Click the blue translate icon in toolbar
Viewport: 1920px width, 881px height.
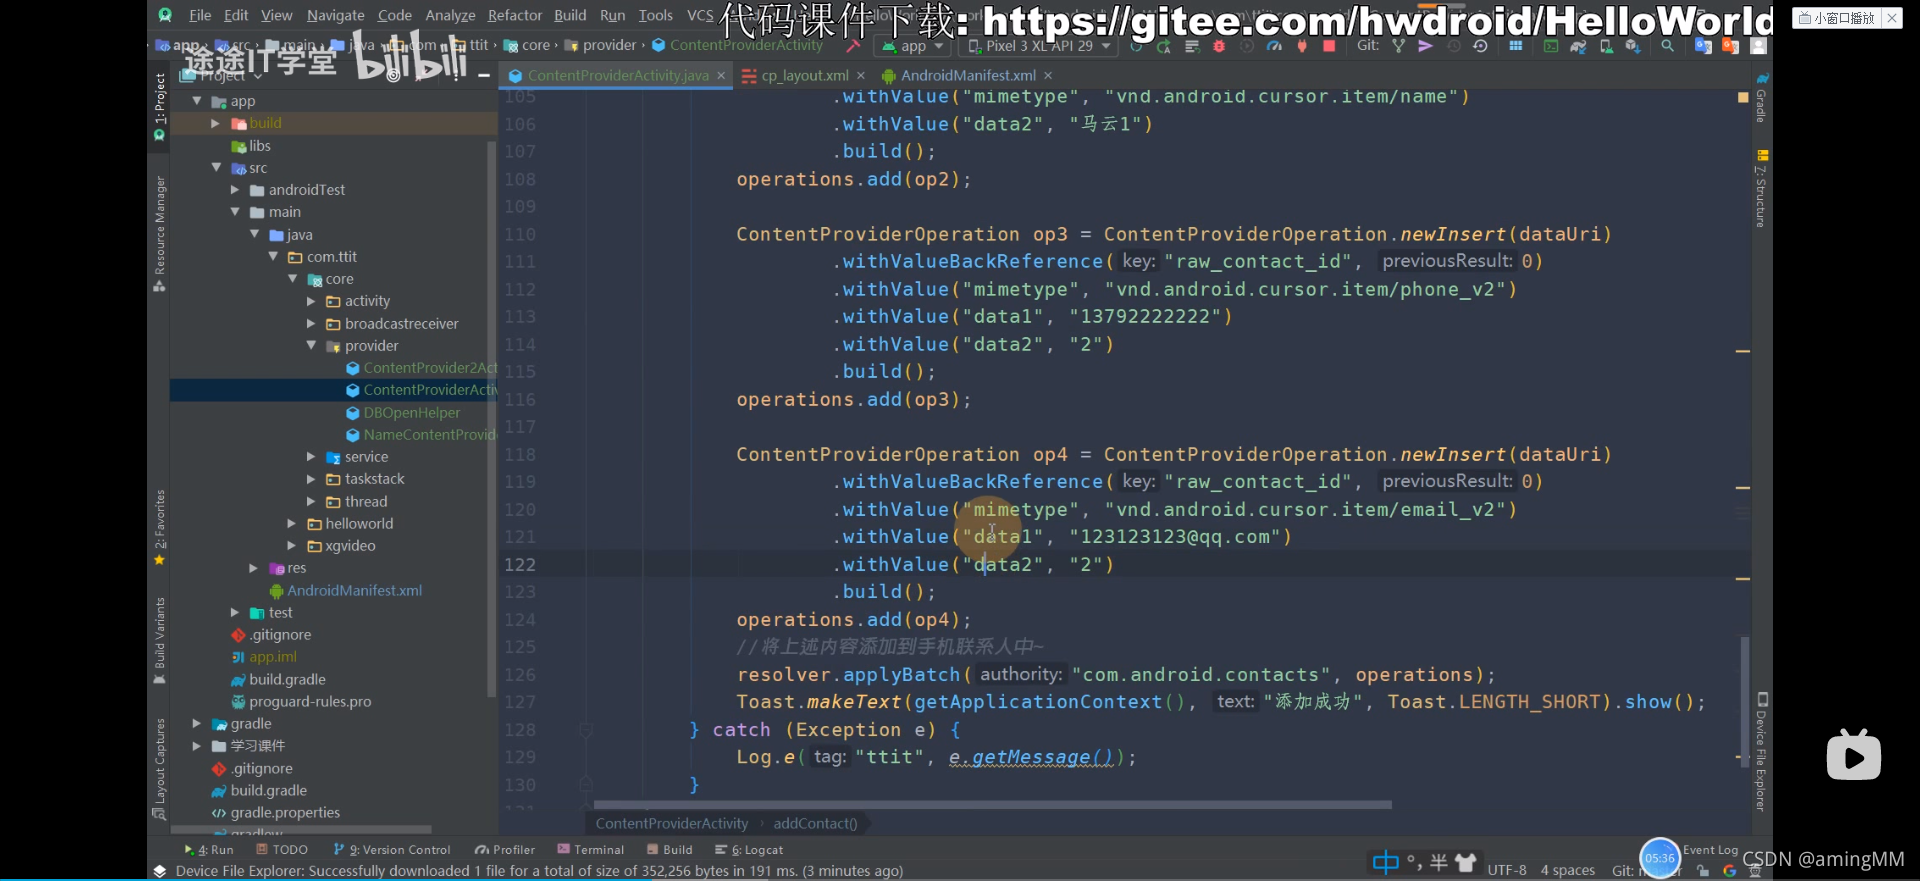coord(1703,46)
